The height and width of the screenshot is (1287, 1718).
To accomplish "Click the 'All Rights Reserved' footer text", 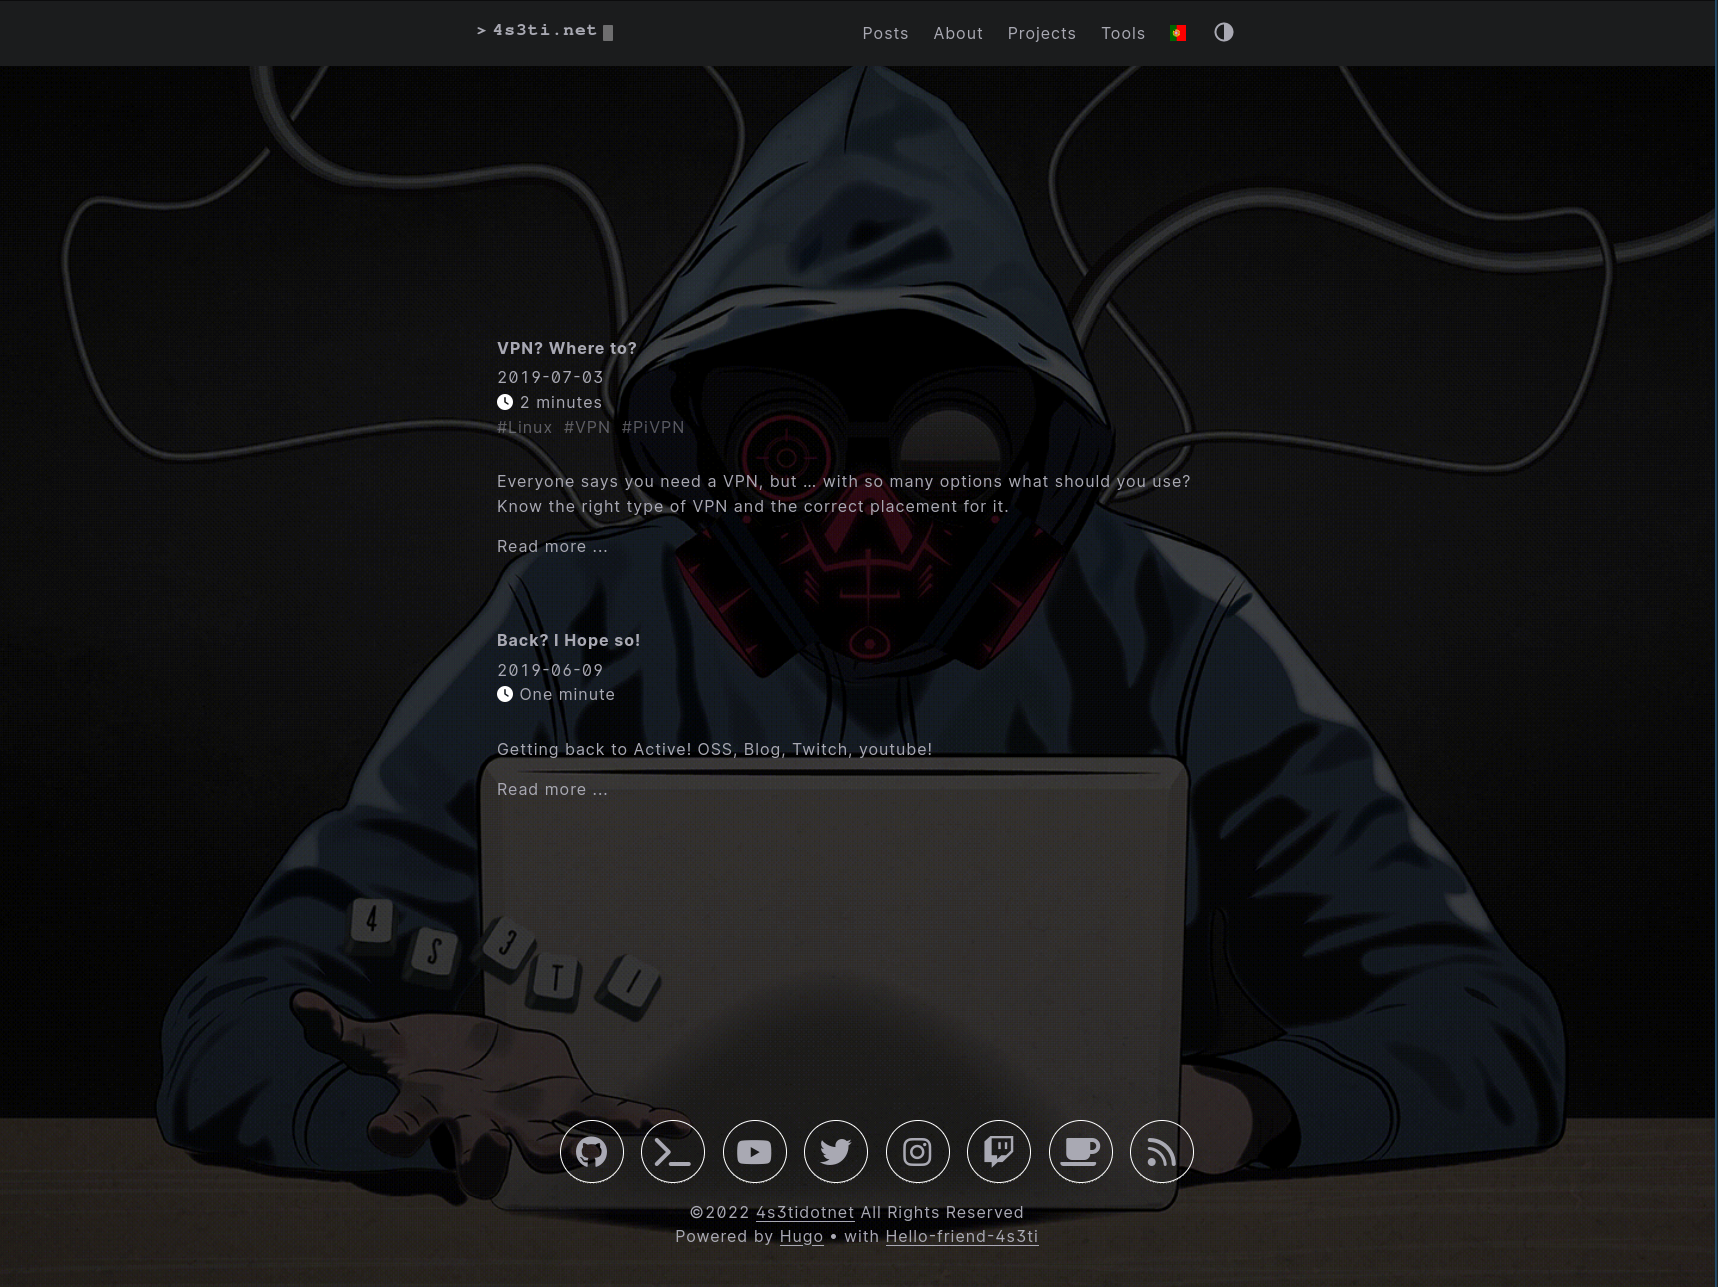I will point(942,1212).
